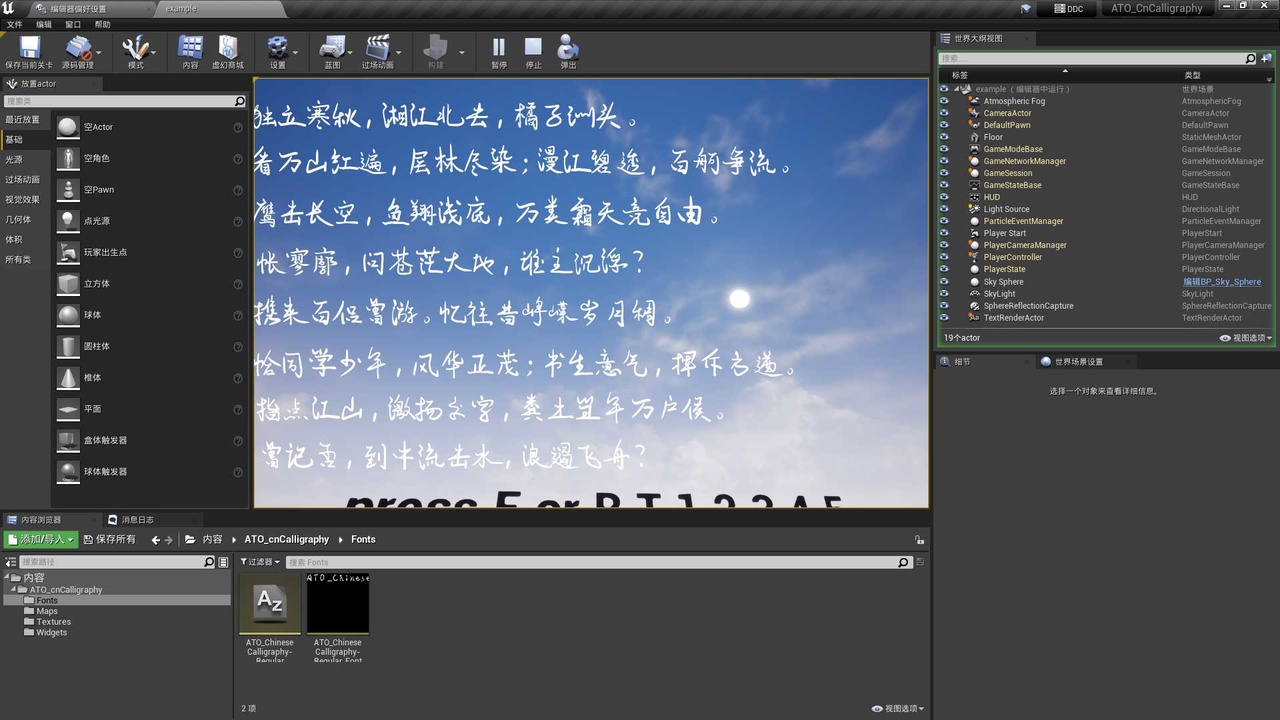Choose the Cone (椎体) shape icon

(x=68, y=377)
